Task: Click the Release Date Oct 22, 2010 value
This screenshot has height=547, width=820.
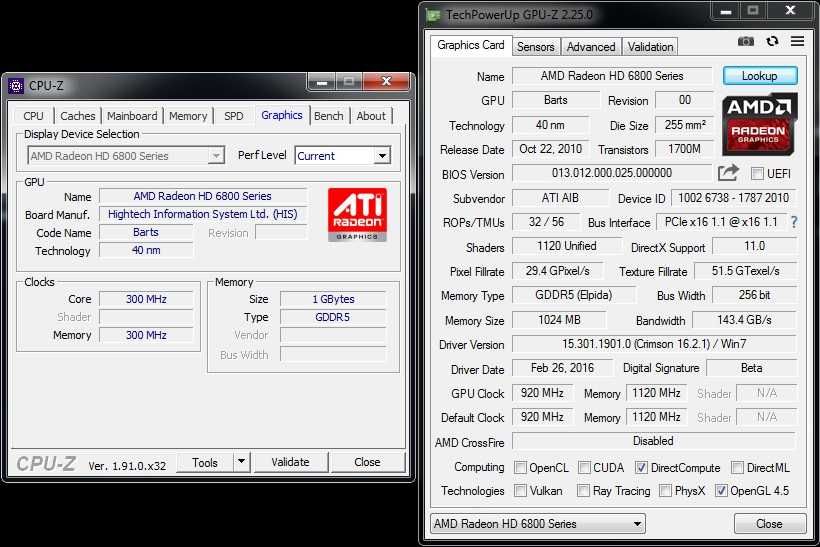Action: pos(551,149)
